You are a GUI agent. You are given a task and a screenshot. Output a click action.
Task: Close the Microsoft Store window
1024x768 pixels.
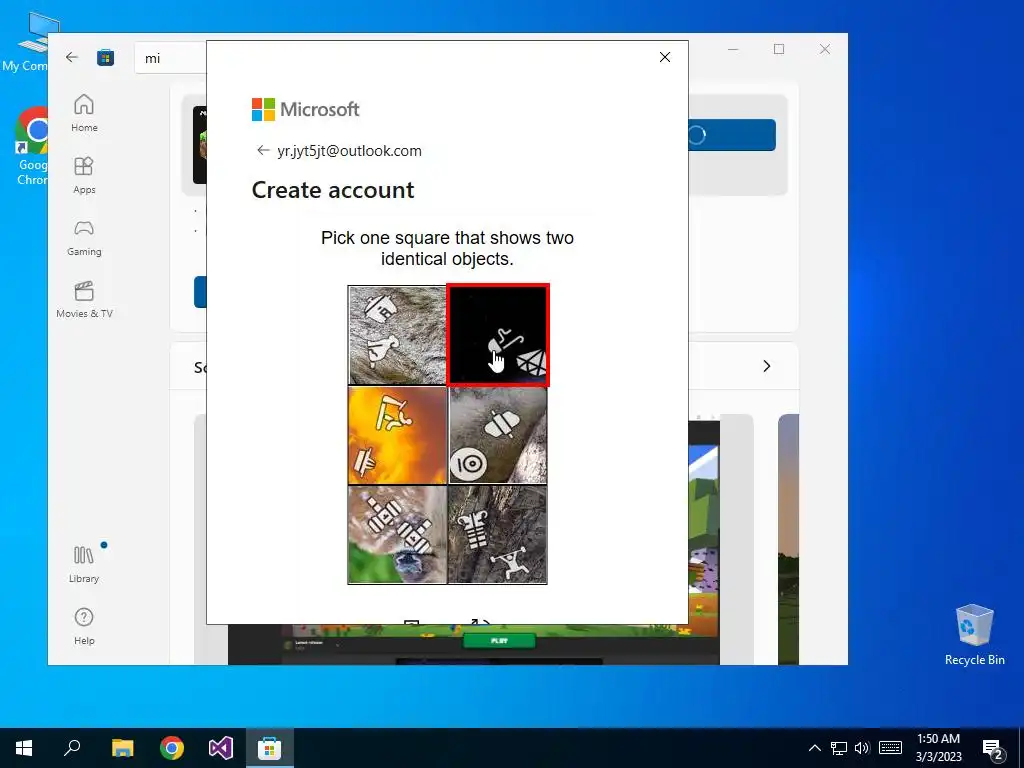click(x=825, y=50)
